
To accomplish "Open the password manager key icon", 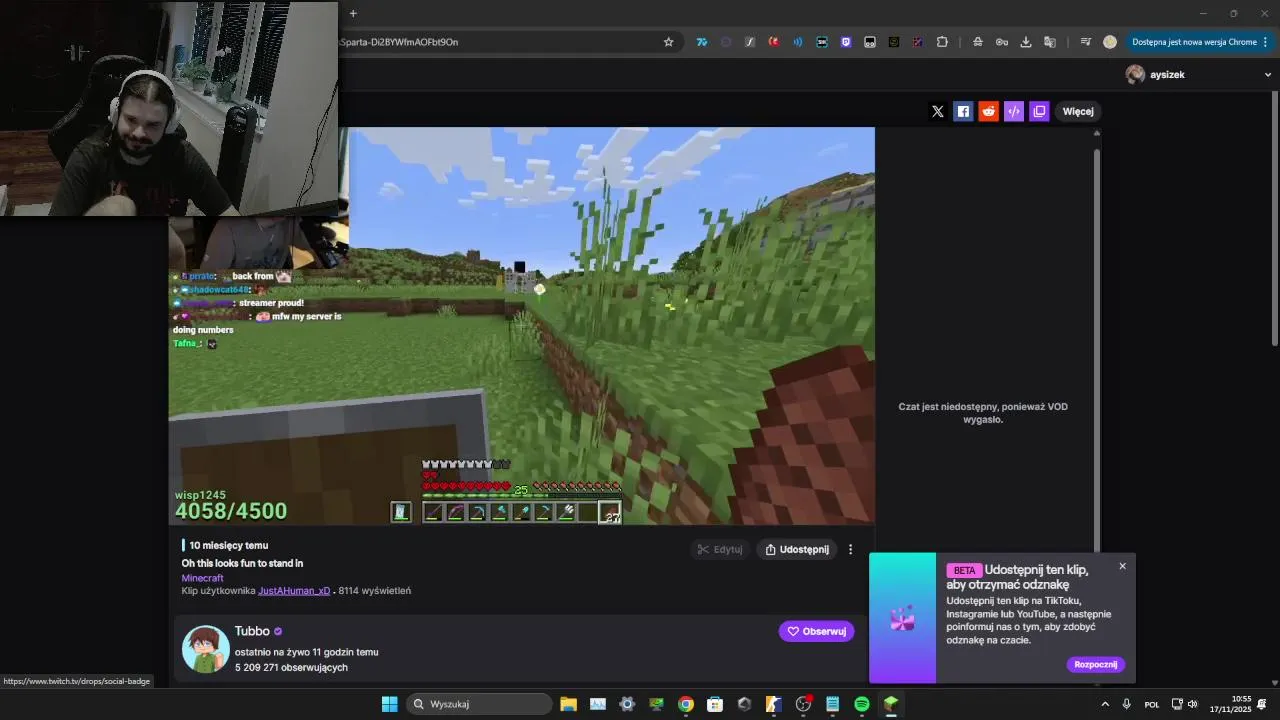I will coord(1001,42).
